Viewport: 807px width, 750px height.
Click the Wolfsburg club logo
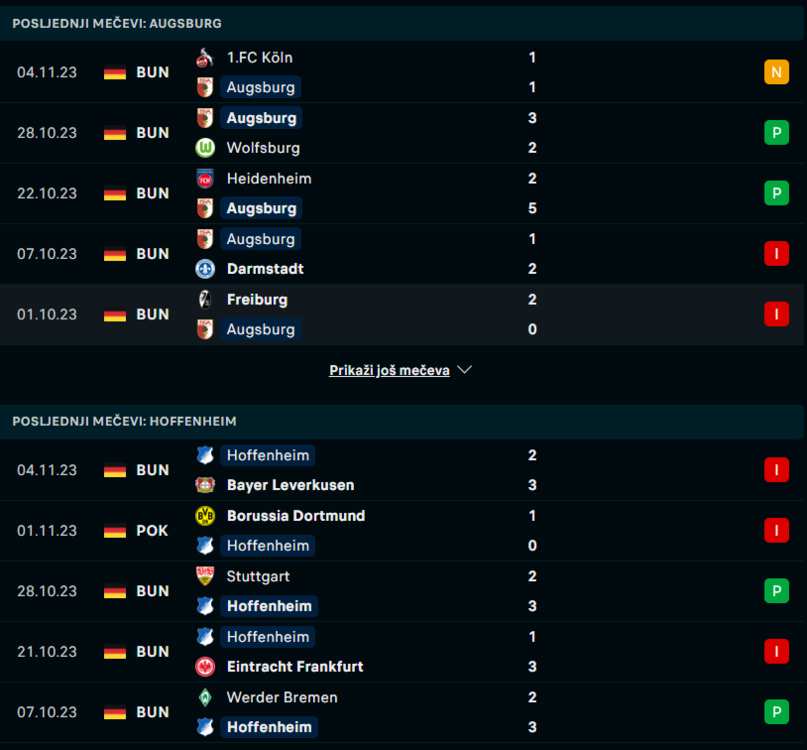pos(205,148)
